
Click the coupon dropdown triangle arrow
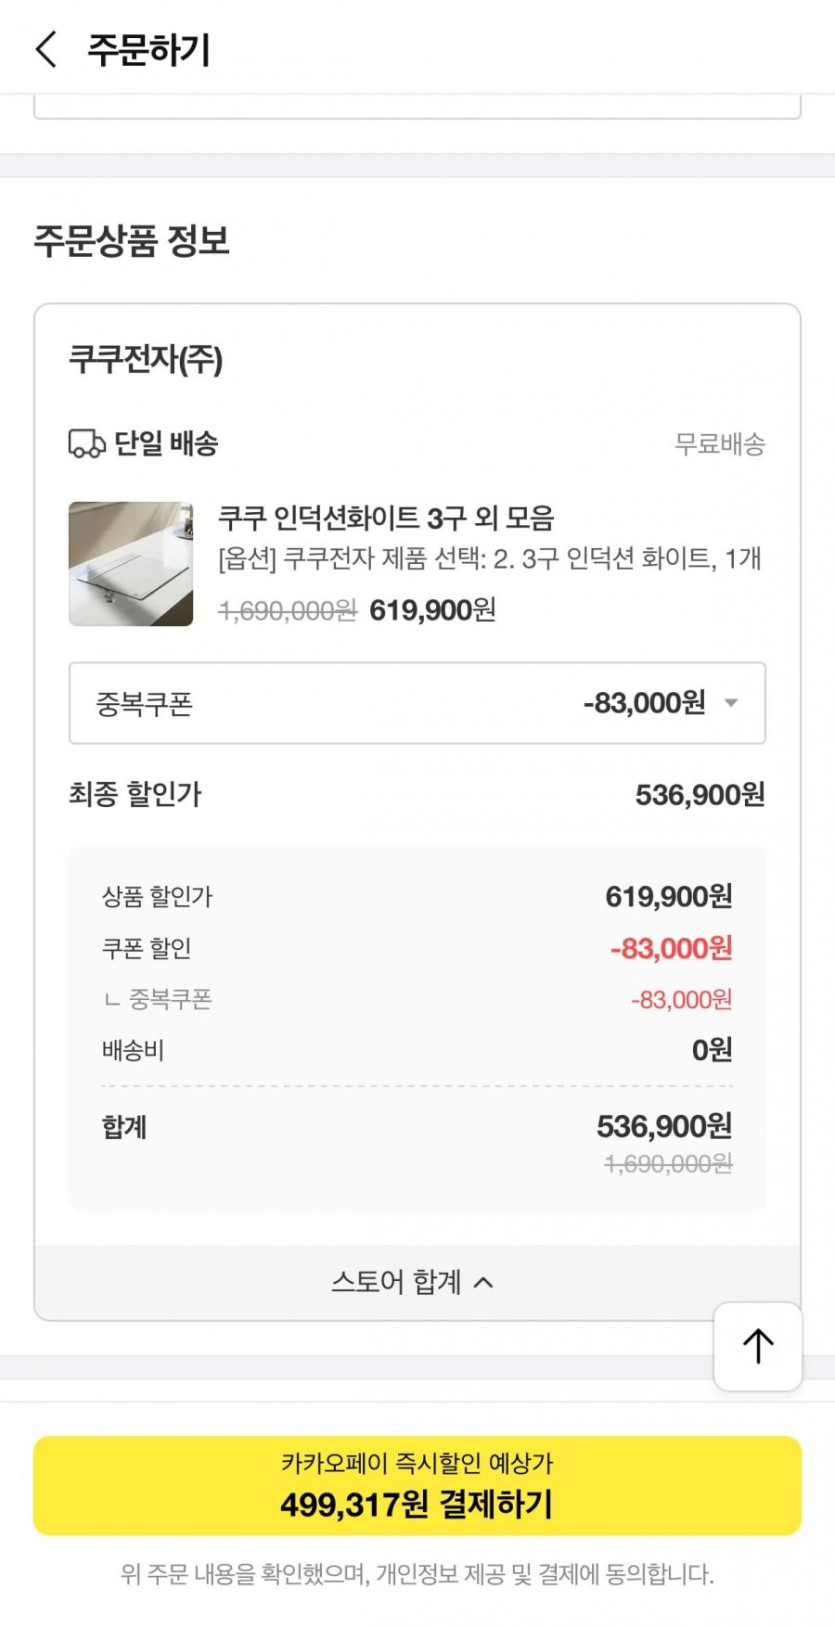[731, 703]
